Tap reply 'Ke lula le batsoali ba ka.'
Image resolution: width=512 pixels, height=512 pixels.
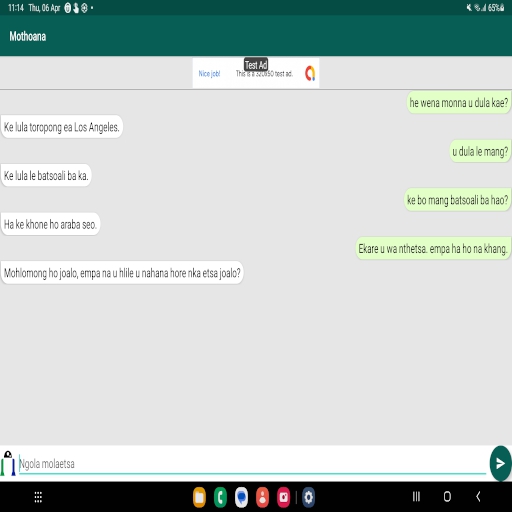coord(46,175)
